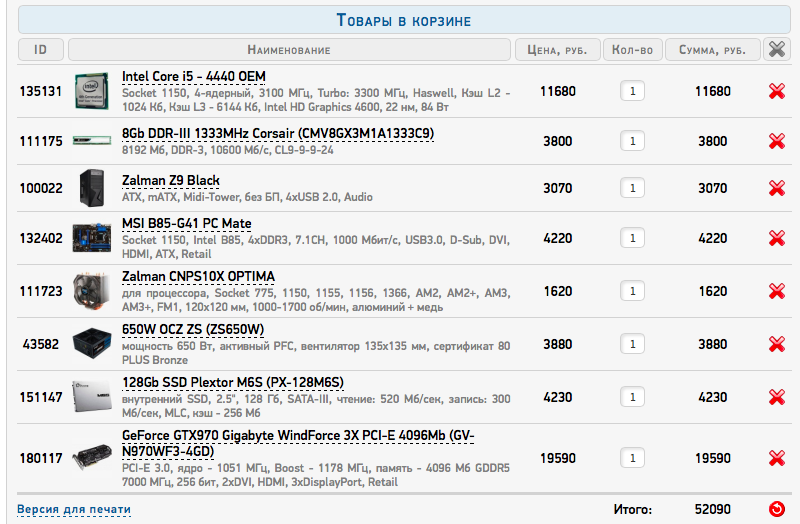
Task: Open GeForce GTX970 Gigabyte WindForce link
Action: (x=298, y=443)
